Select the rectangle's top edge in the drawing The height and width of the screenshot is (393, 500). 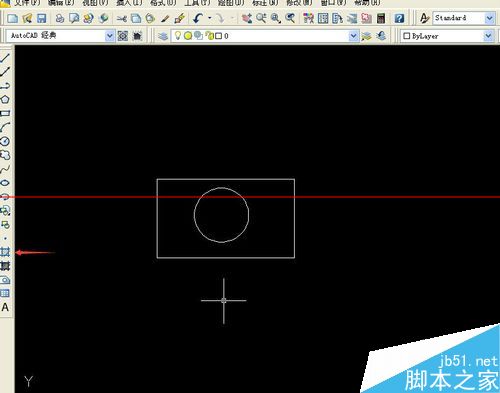pos(226,179)
